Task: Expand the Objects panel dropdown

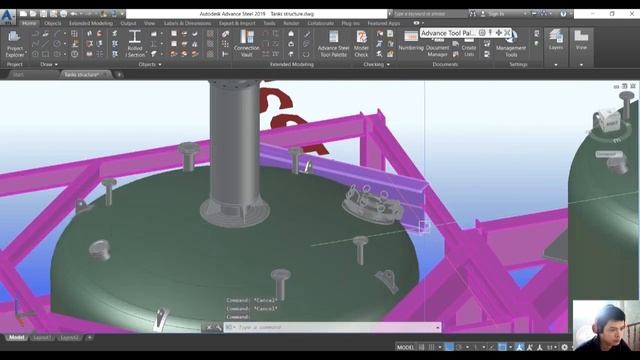Action: 150,64
